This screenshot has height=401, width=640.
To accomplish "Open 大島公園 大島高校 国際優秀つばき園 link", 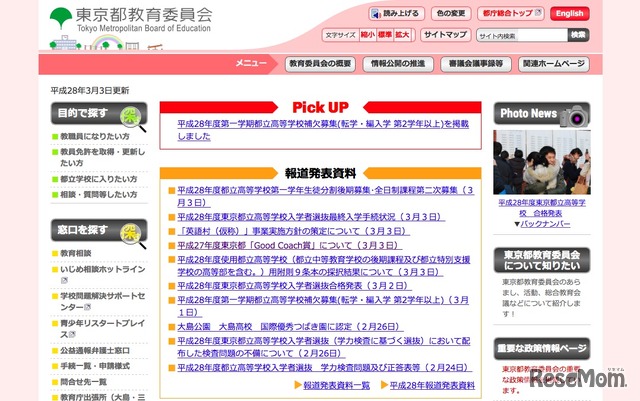I will coord(290,327).
